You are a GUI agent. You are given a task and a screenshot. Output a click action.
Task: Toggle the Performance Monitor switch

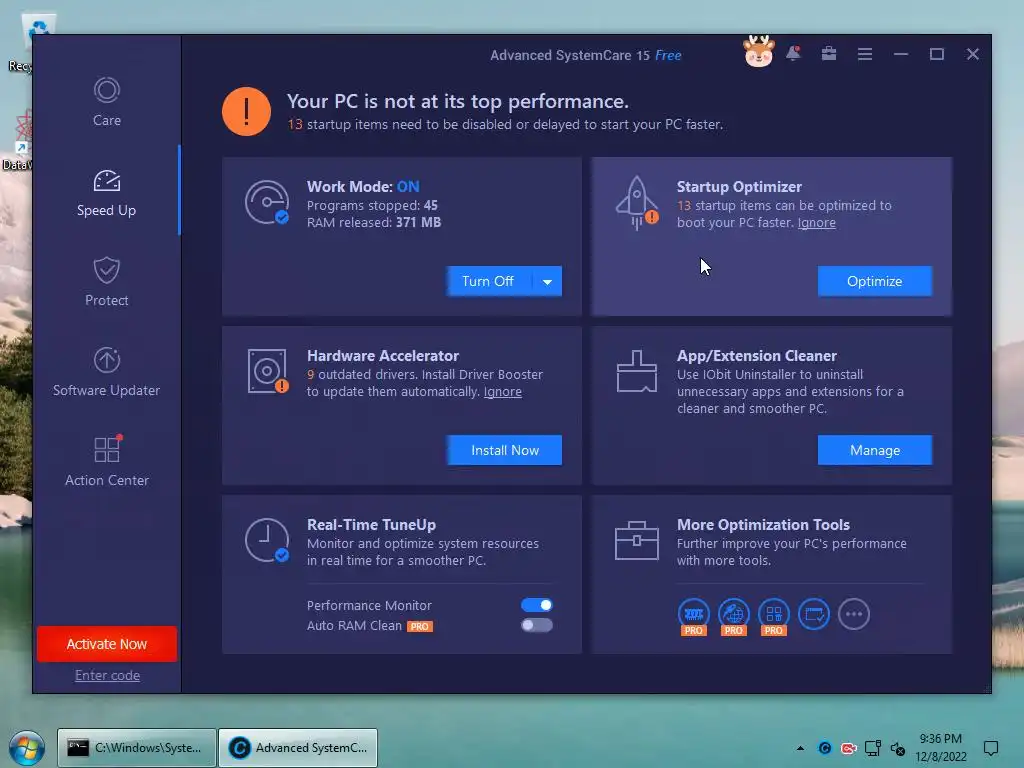(x=537, y=605)
